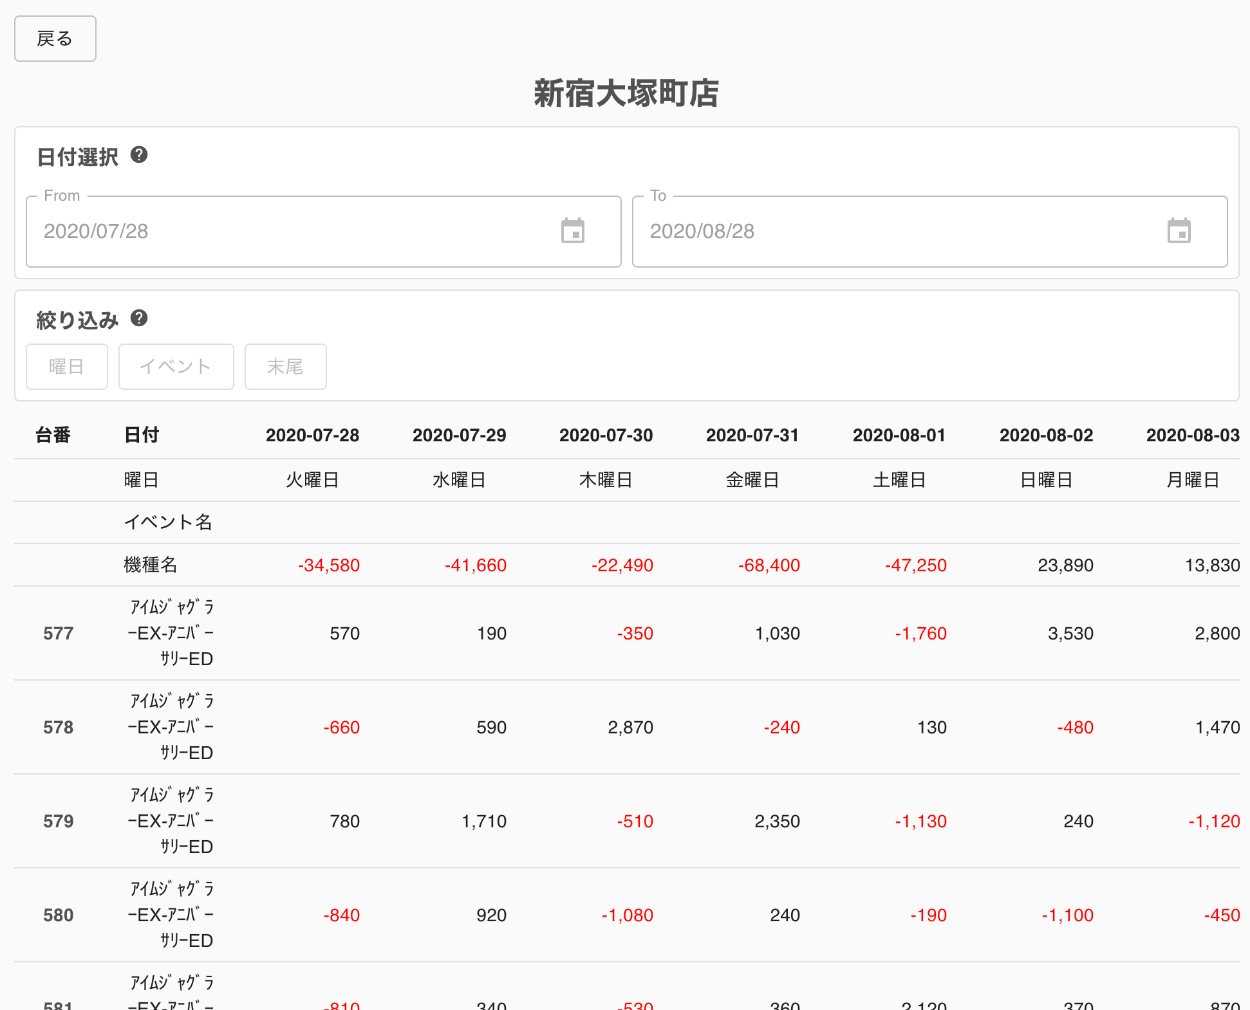Click the 新宿大塚町店 page title

(x=626, y=93)
